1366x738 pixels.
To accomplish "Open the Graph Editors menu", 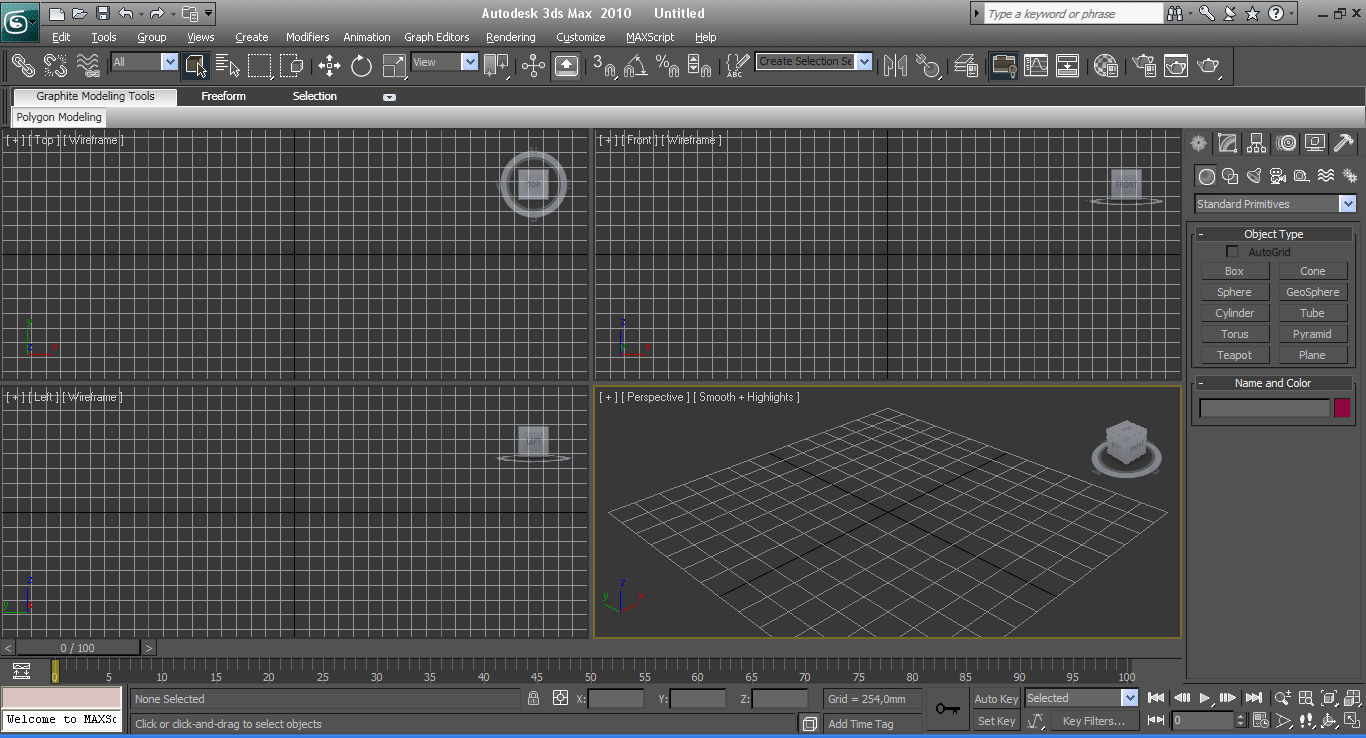I will tap(436, 37).
